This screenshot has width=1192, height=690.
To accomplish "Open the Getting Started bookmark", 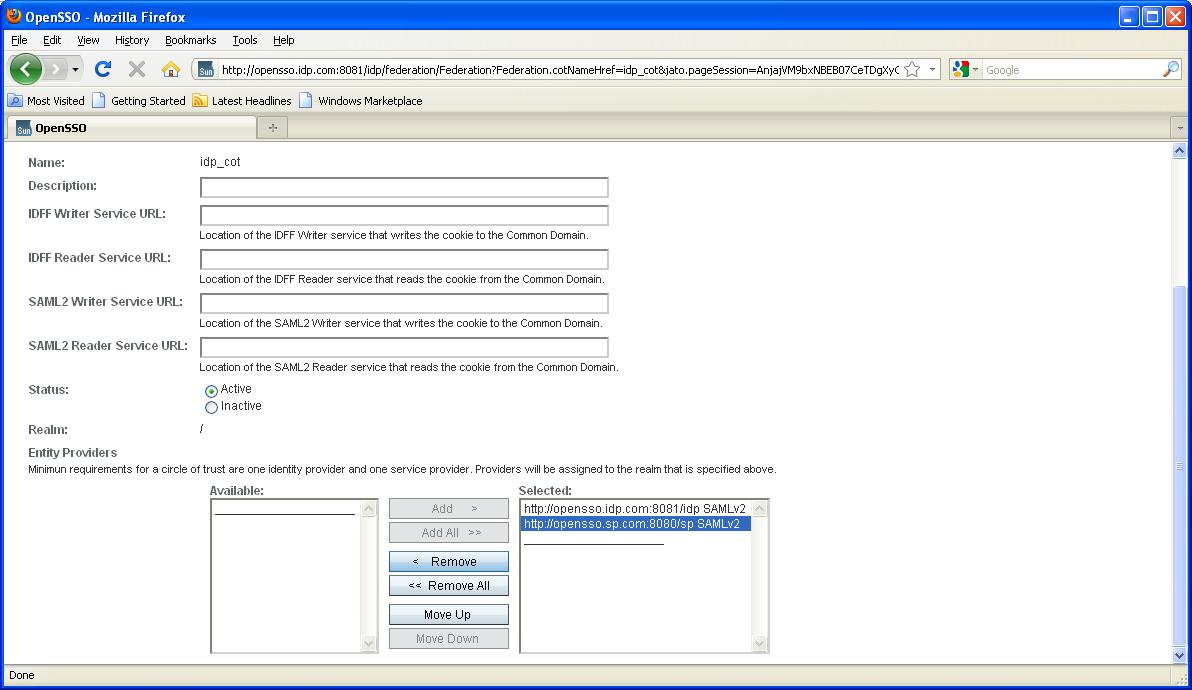I will point(138,101).
